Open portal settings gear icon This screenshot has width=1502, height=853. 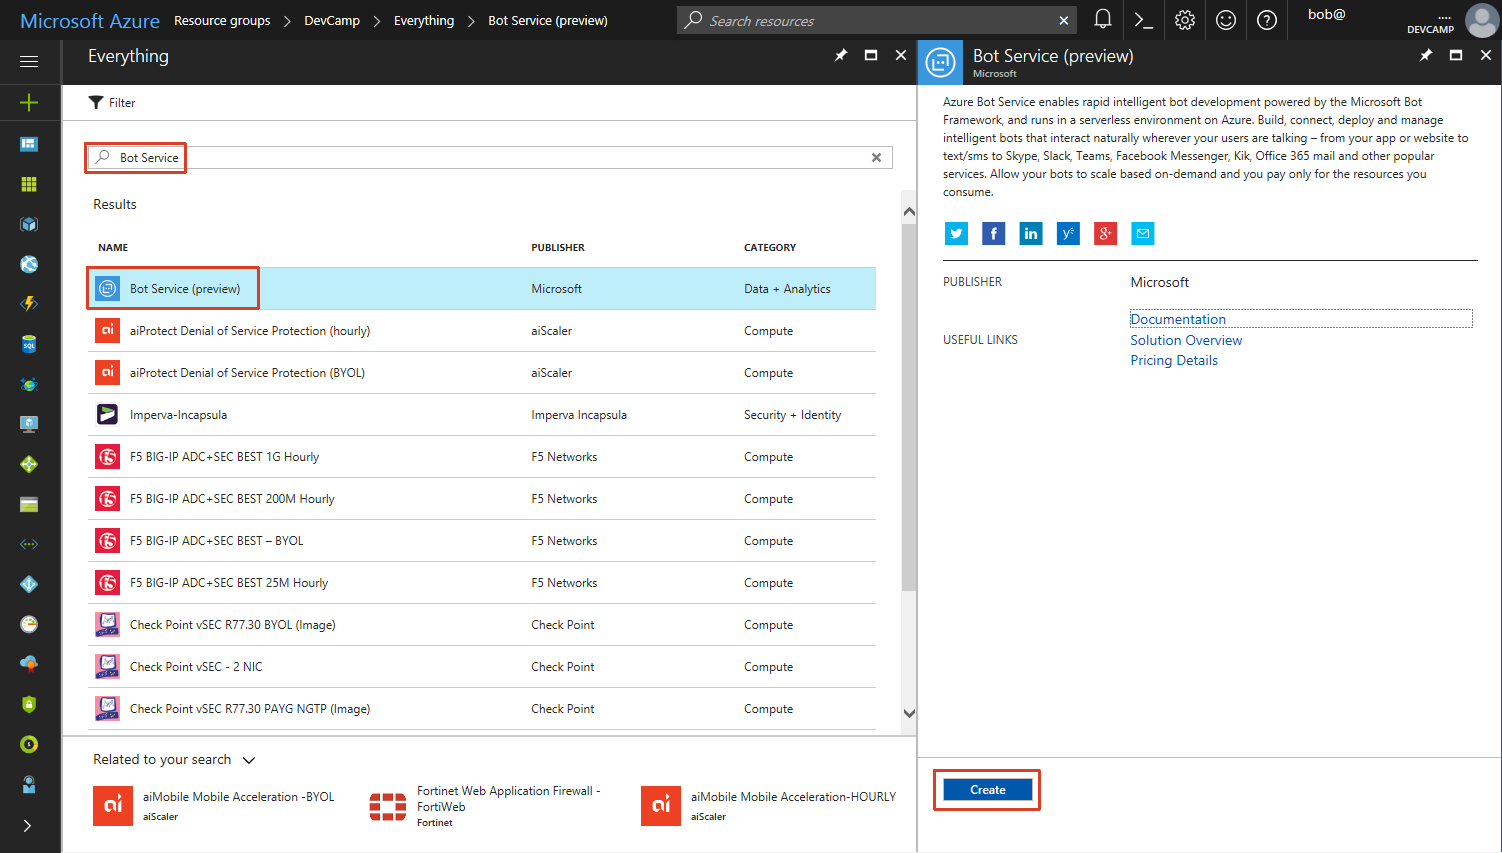[x=1185, y=20]
